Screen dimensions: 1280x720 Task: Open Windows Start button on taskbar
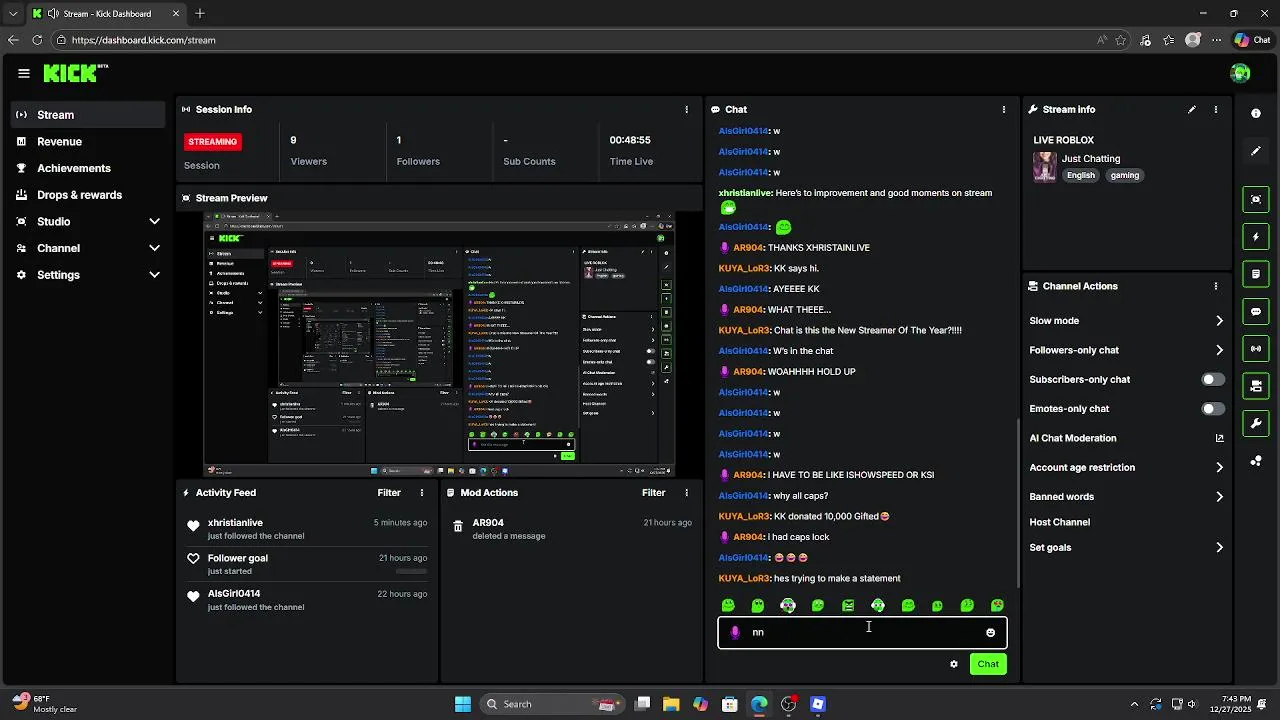(x=463, y=704)
